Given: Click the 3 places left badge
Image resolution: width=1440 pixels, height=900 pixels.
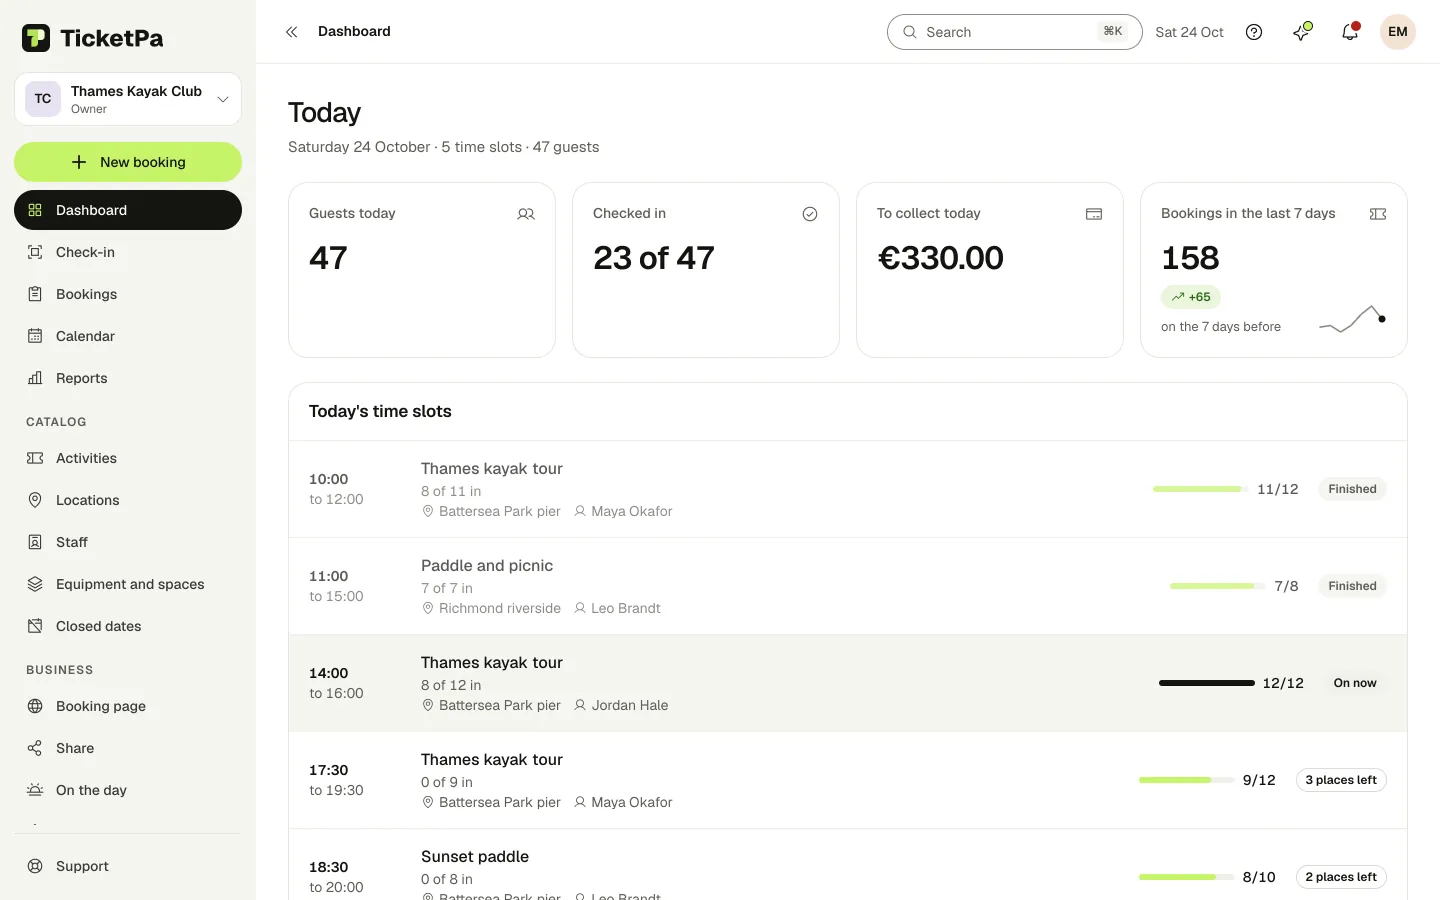Looking at the screenshot, I should (1341, 780).
